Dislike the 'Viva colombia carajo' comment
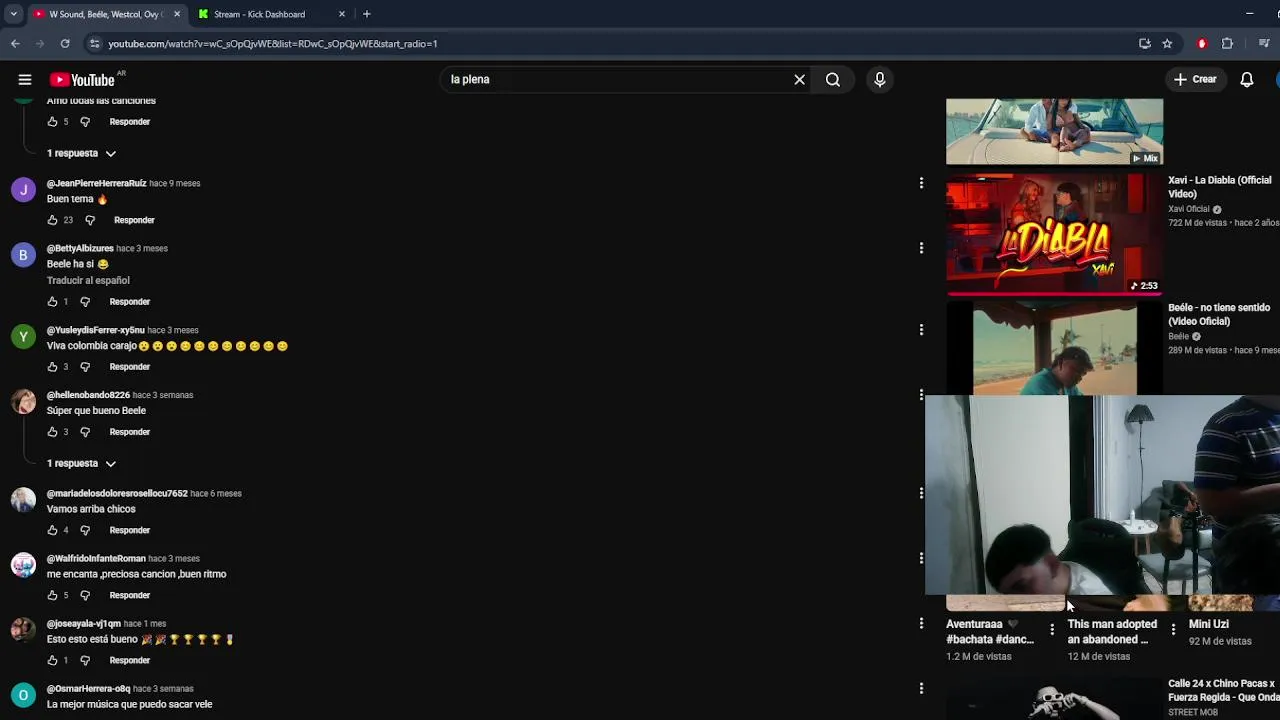 tap(85, 367)
